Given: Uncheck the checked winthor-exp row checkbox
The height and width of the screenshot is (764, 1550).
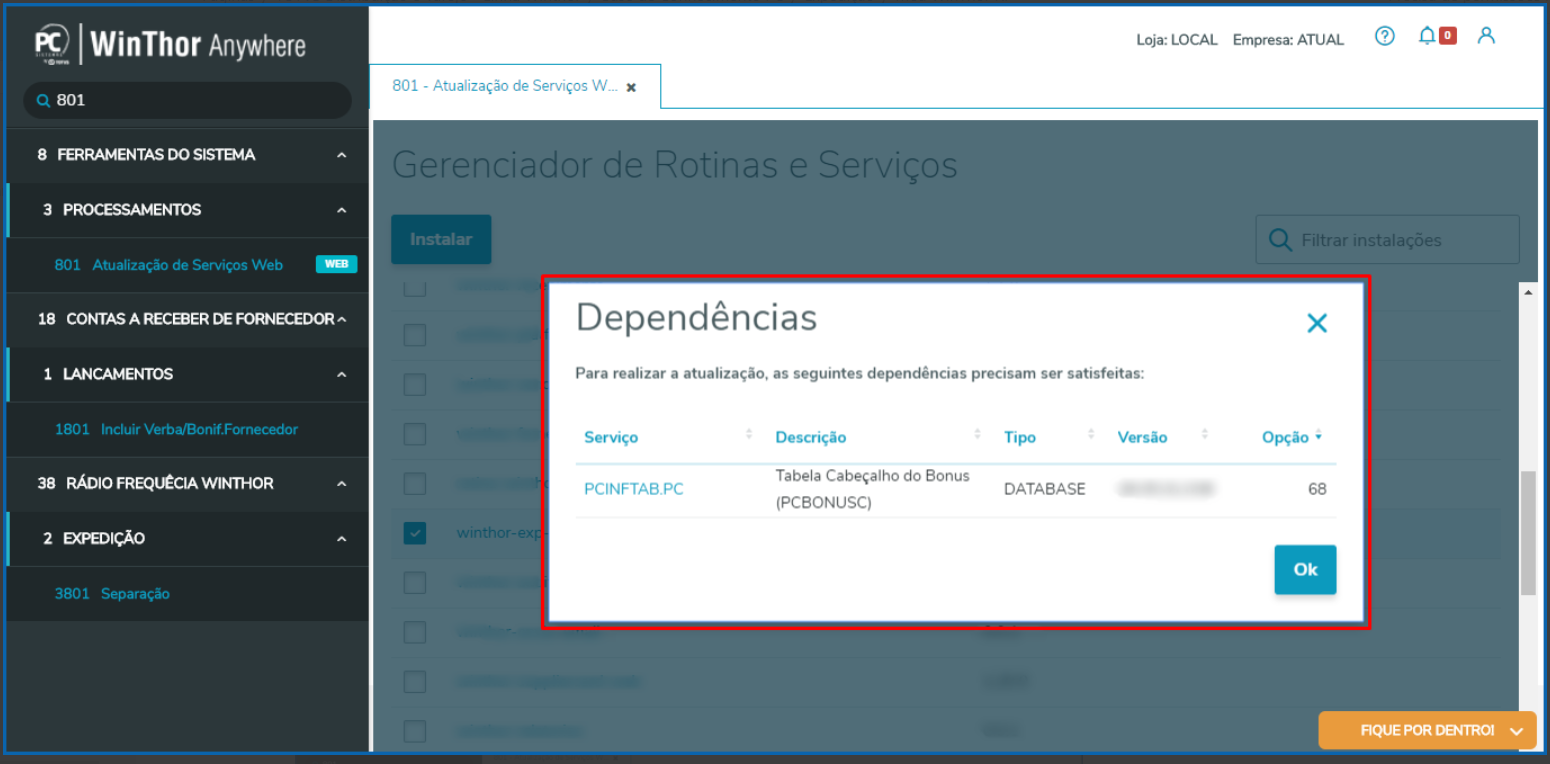Looking at the screenshot, I should tap(415, 533).
